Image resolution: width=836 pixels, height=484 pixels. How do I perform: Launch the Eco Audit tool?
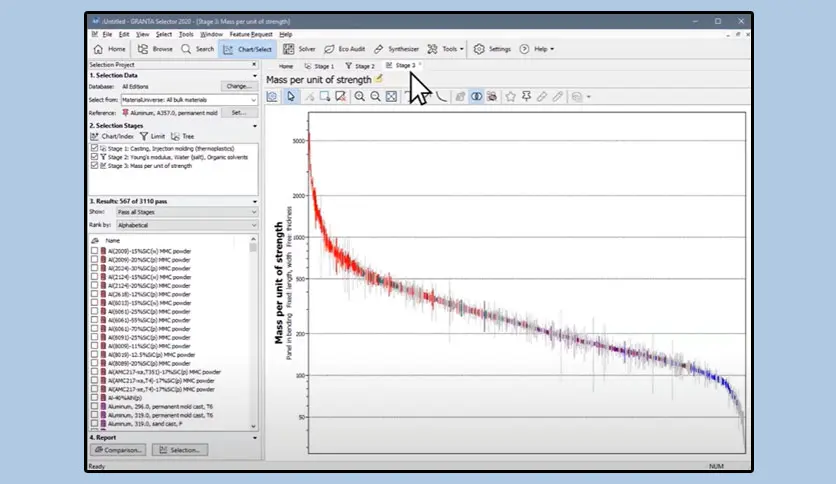click(x=344, y=49)
